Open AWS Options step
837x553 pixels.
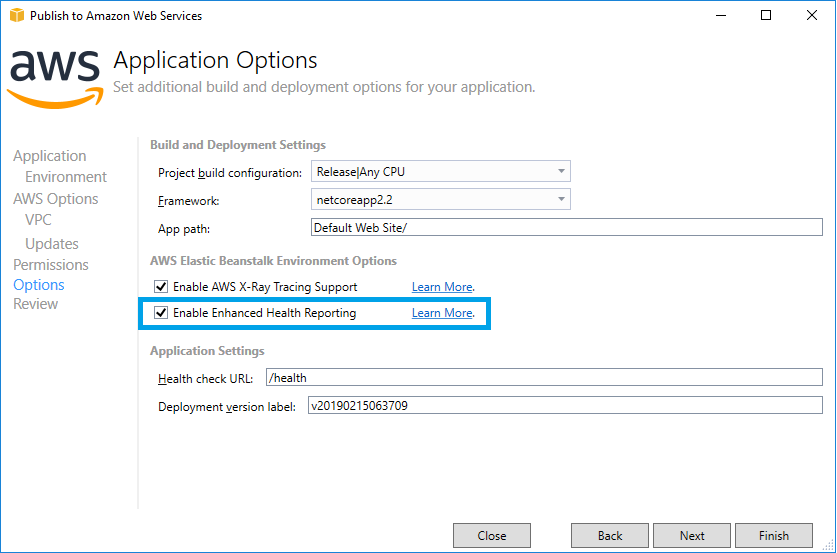click(x=56, y=199)
